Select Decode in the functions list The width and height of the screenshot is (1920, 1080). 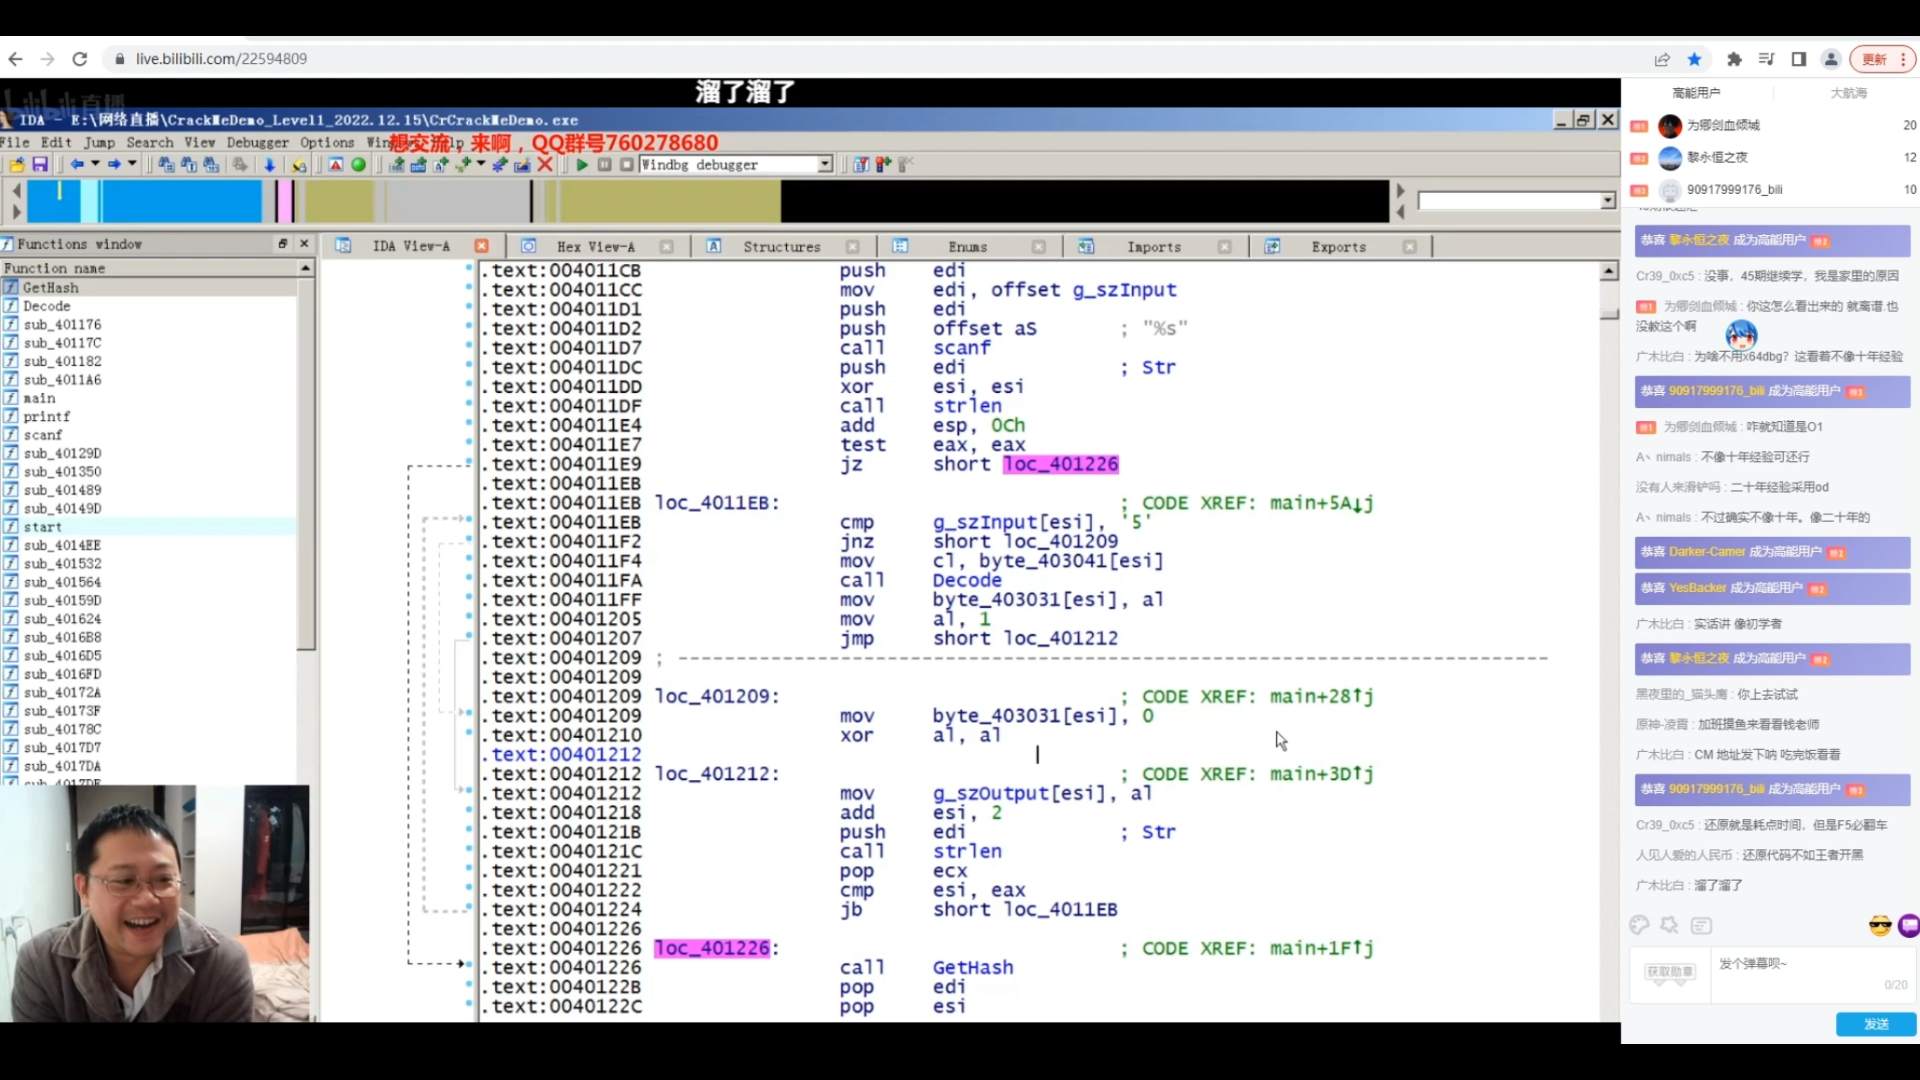(150, 306)
